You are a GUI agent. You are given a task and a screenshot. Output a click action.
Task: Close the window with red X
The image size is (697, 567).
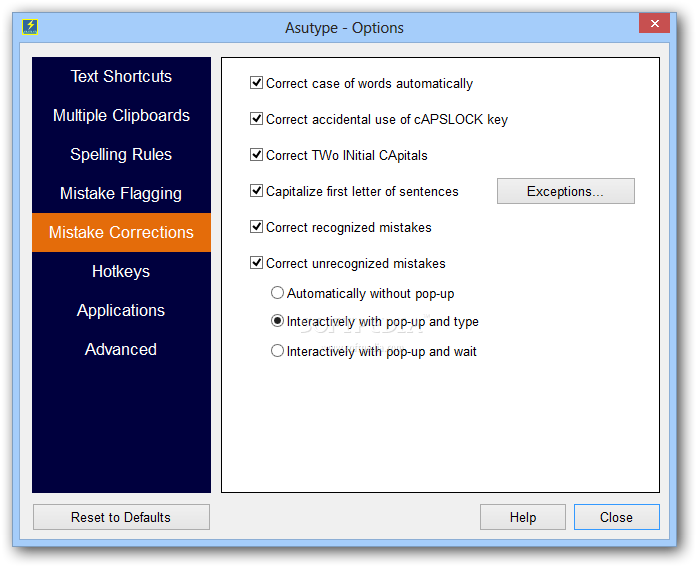654,24
